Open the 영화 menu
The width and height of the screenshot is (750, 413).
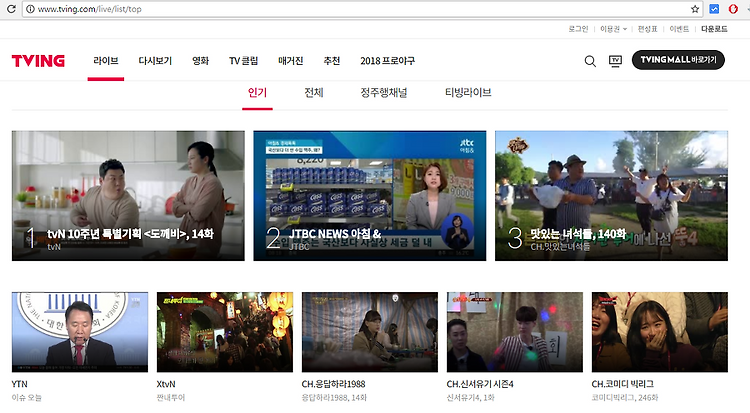[x=200, y=61]
